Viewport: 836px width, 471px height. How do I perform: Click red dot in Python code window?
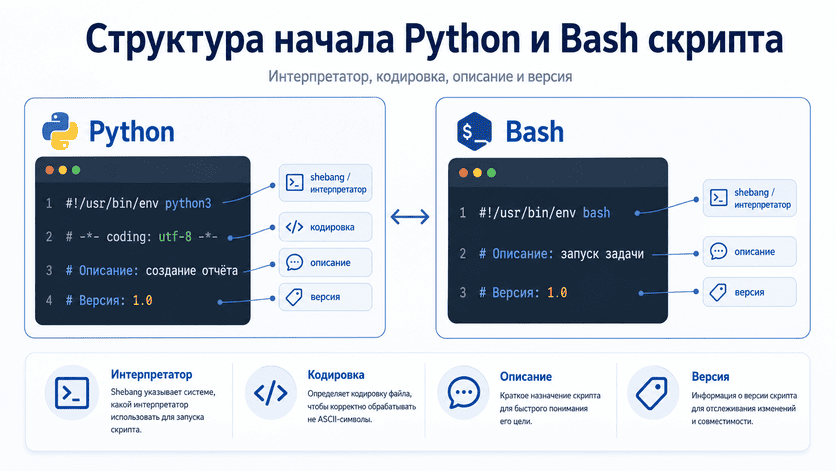click(50, 170)
